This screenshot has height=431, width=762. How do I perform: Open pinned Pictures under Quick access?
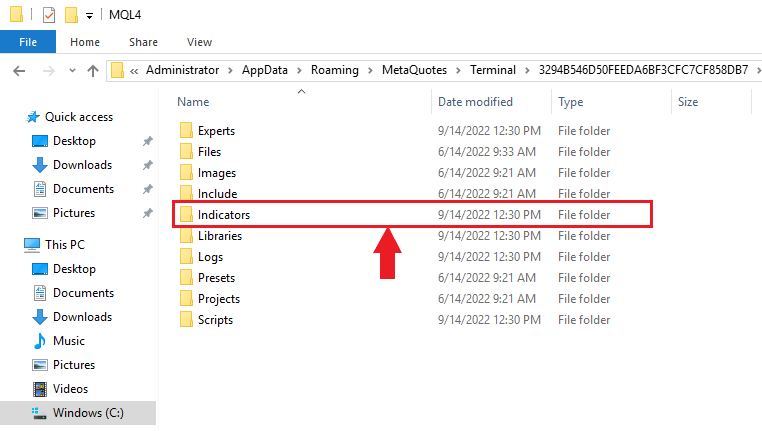tap(74, 213)
